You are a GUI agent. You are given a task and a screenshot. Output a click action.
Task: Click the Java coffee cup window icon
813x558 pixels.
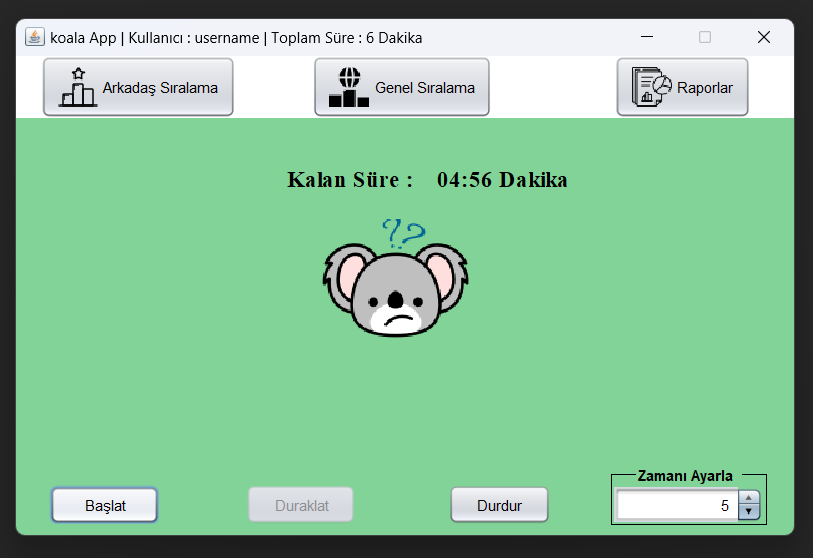(x=35, y=37)
